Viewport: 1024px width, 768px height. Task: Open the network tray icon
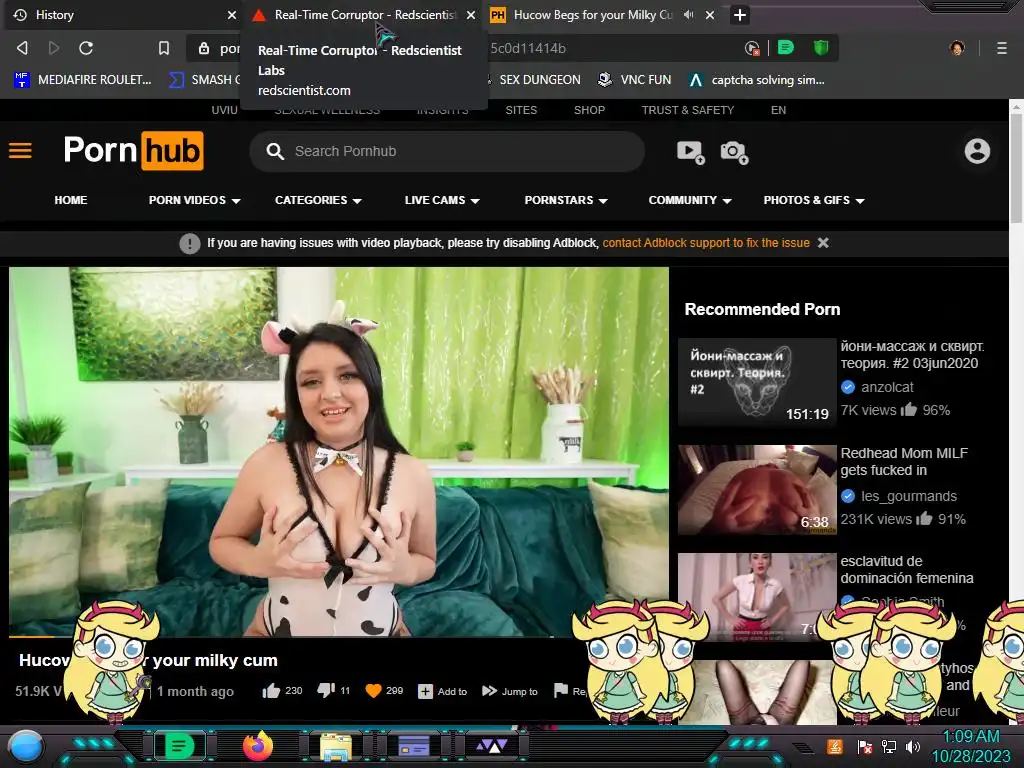[889, 746]
